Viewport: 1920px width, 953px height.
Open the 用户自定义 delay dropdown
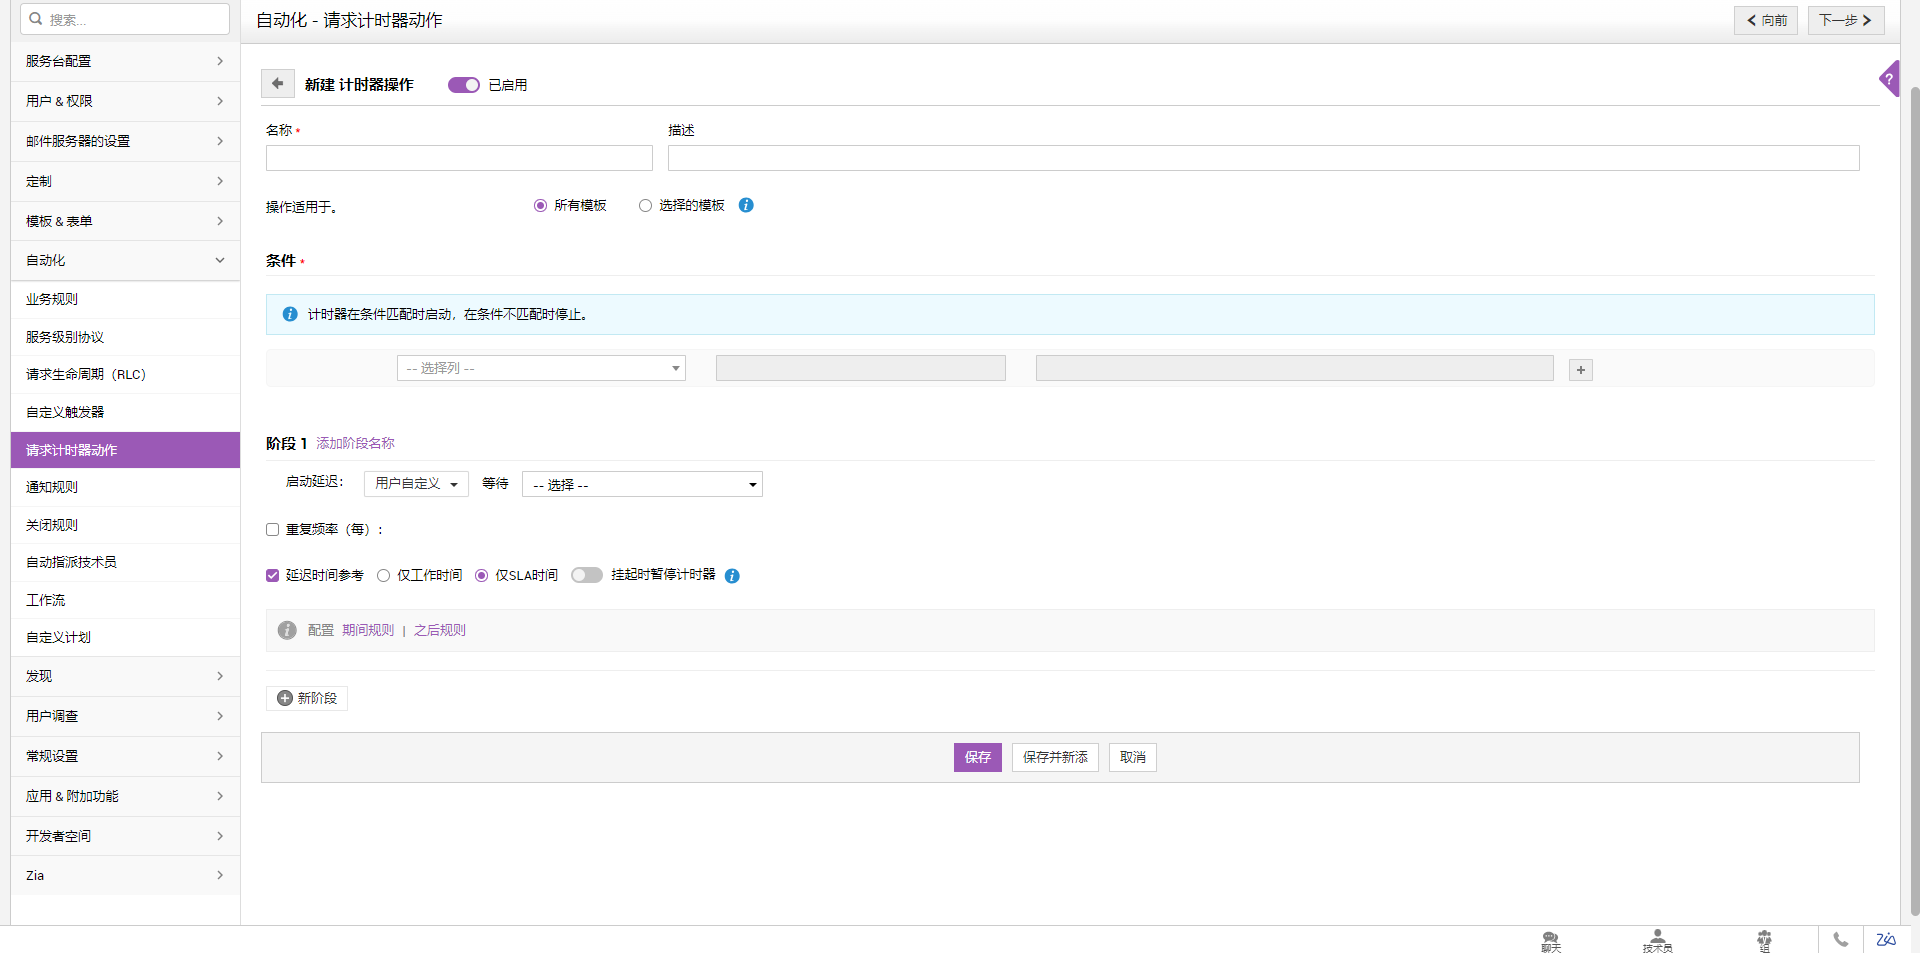coord(416,484)
